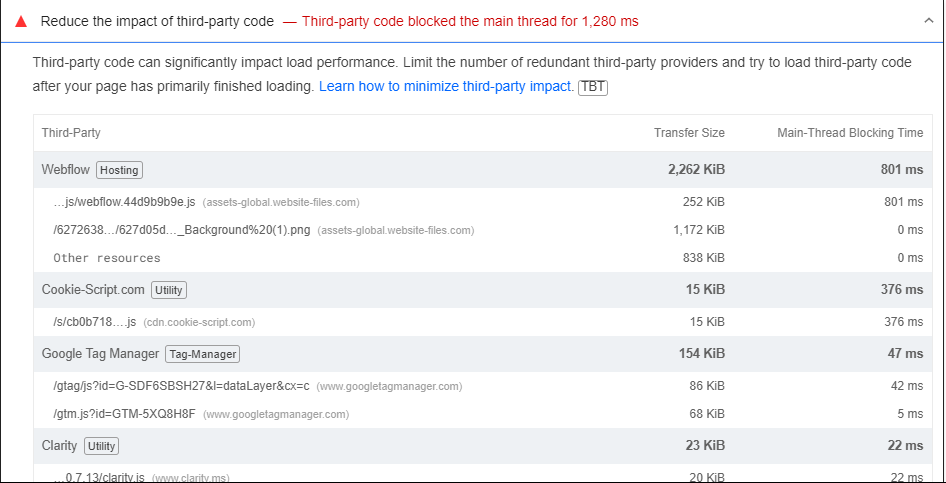Open 'Learn how to minimize third-party impact' link

(446, 87)
